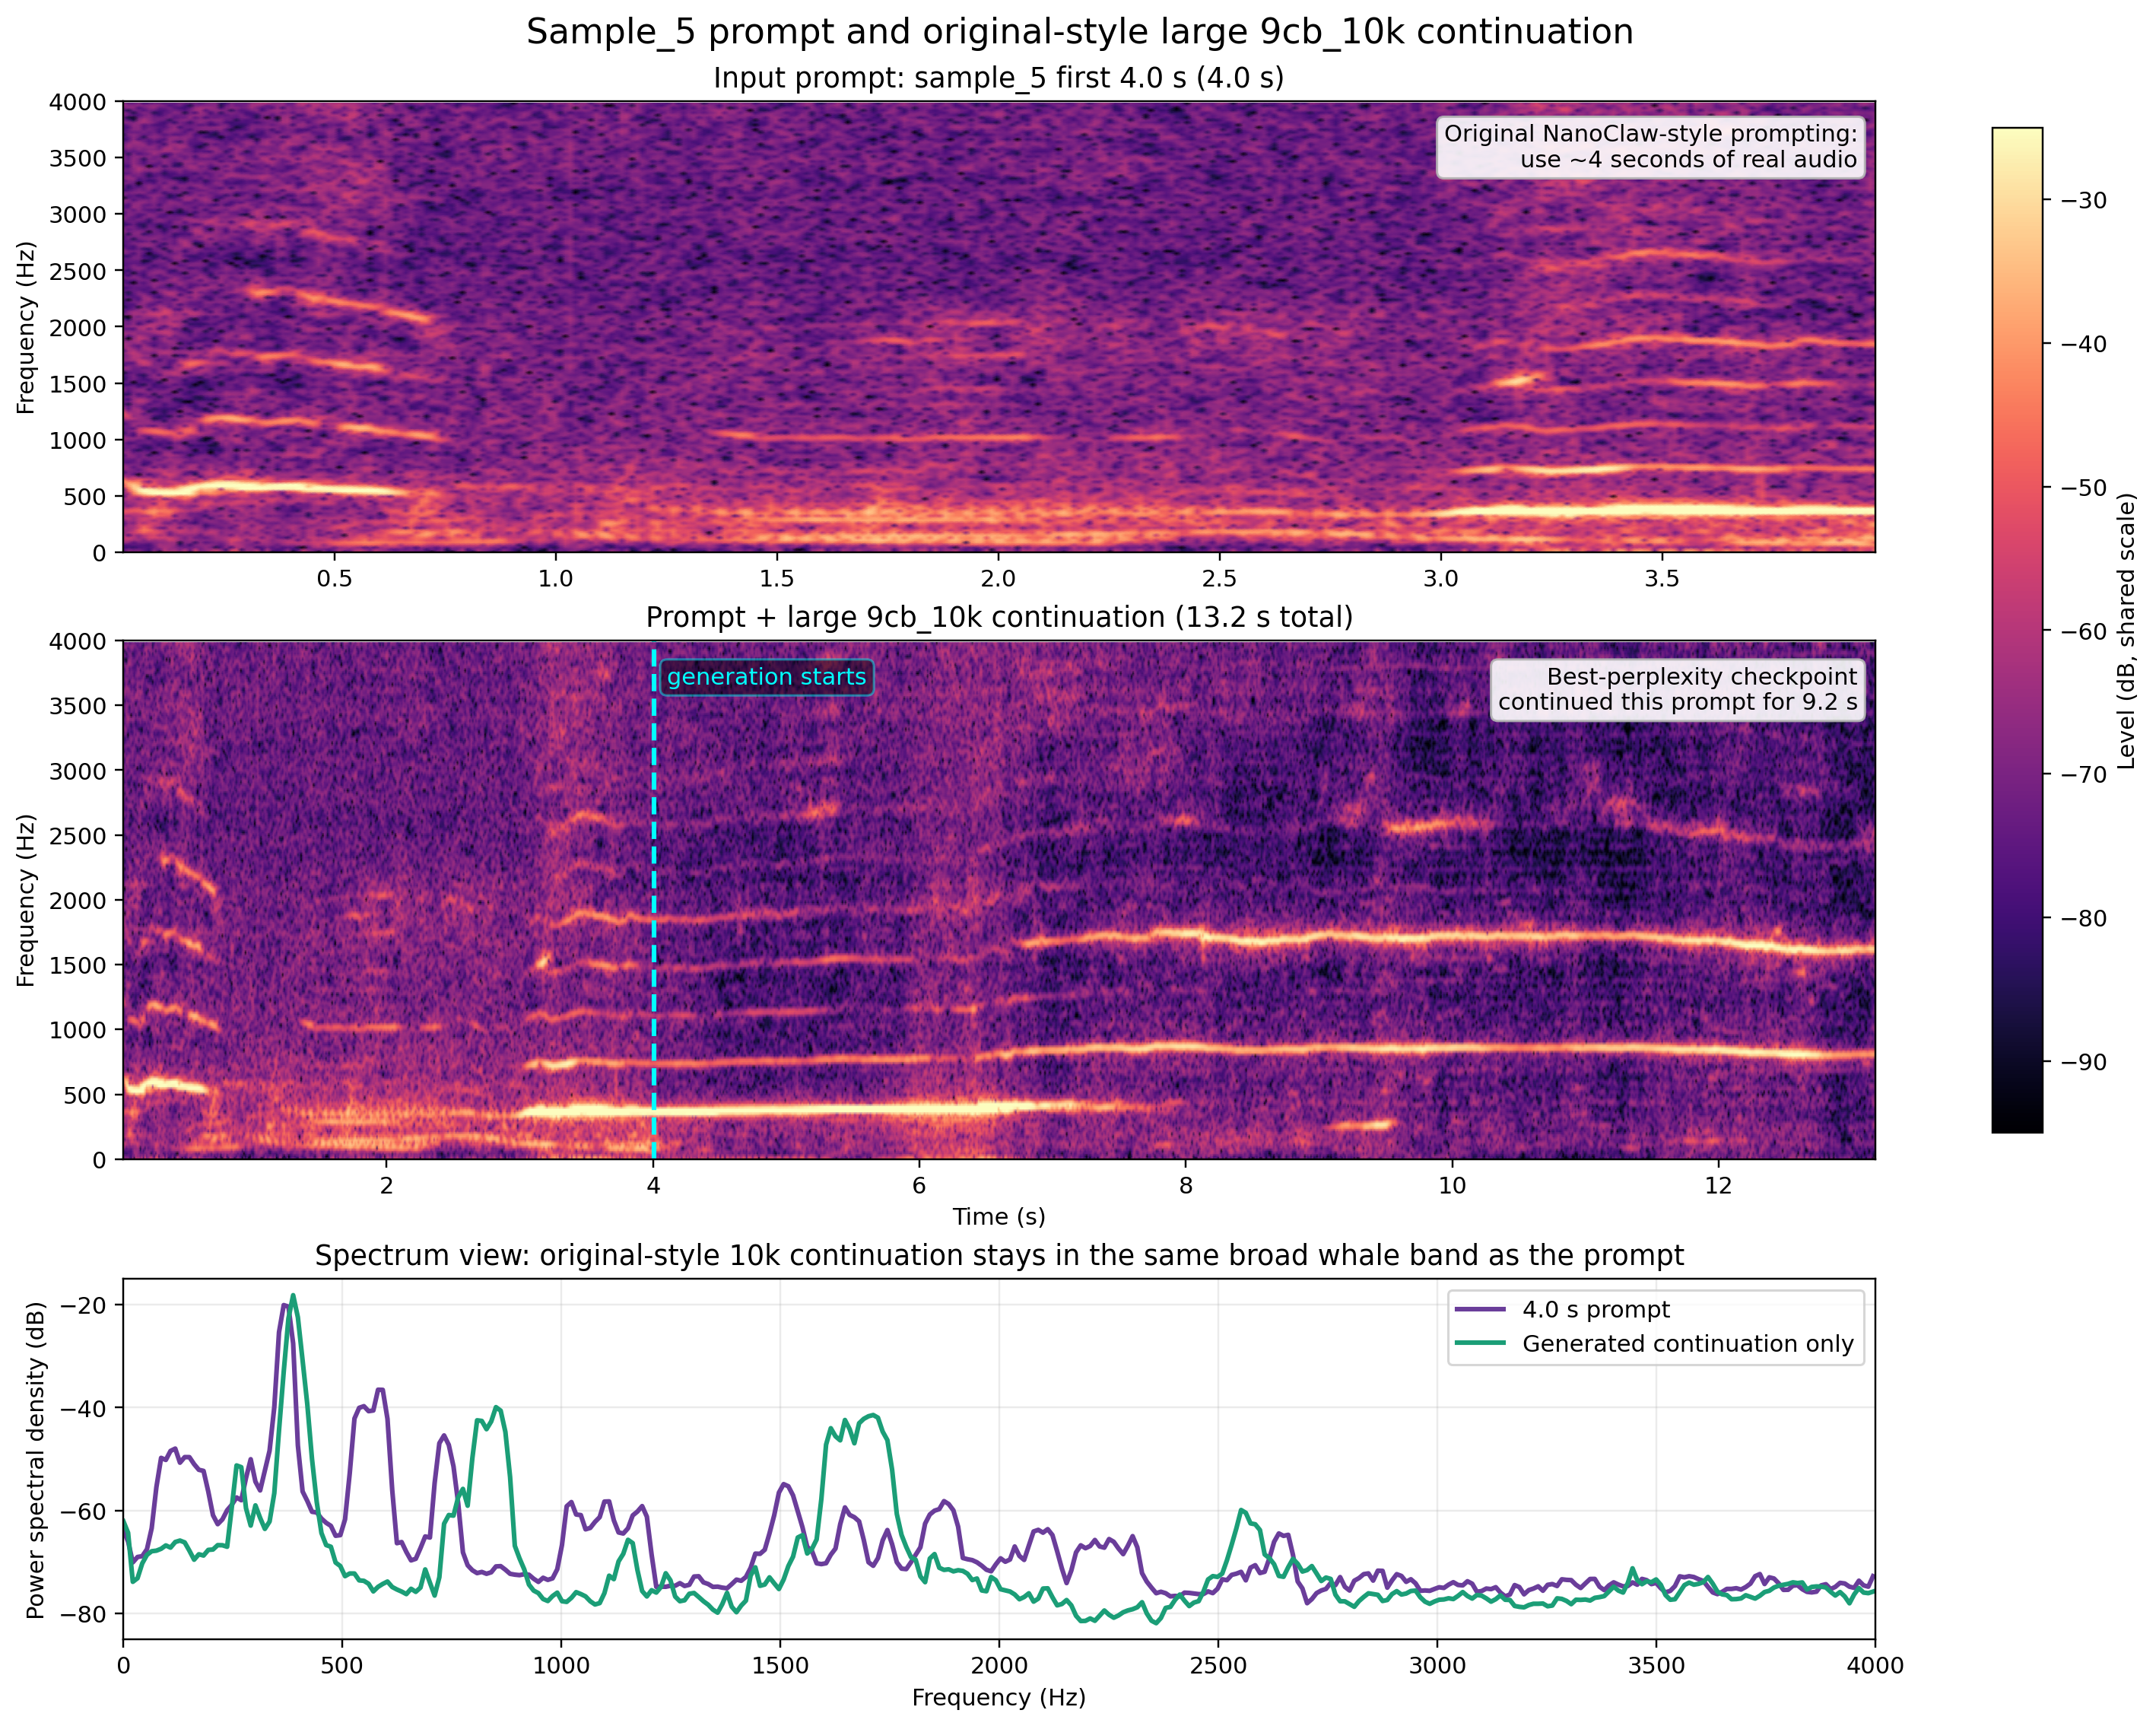The image size is (2156, 1726).
Task: Click the dashed cyan generation start line
Action: 654,900
